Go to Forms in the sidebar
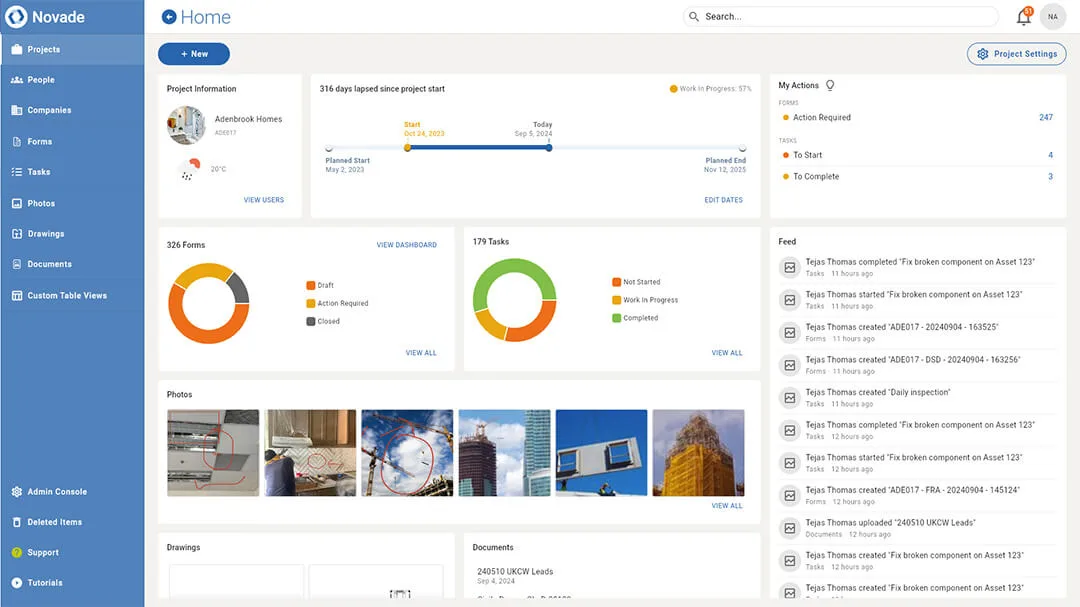The height and width of the screenshot is (607, 1080). click(x=39, y=142)
